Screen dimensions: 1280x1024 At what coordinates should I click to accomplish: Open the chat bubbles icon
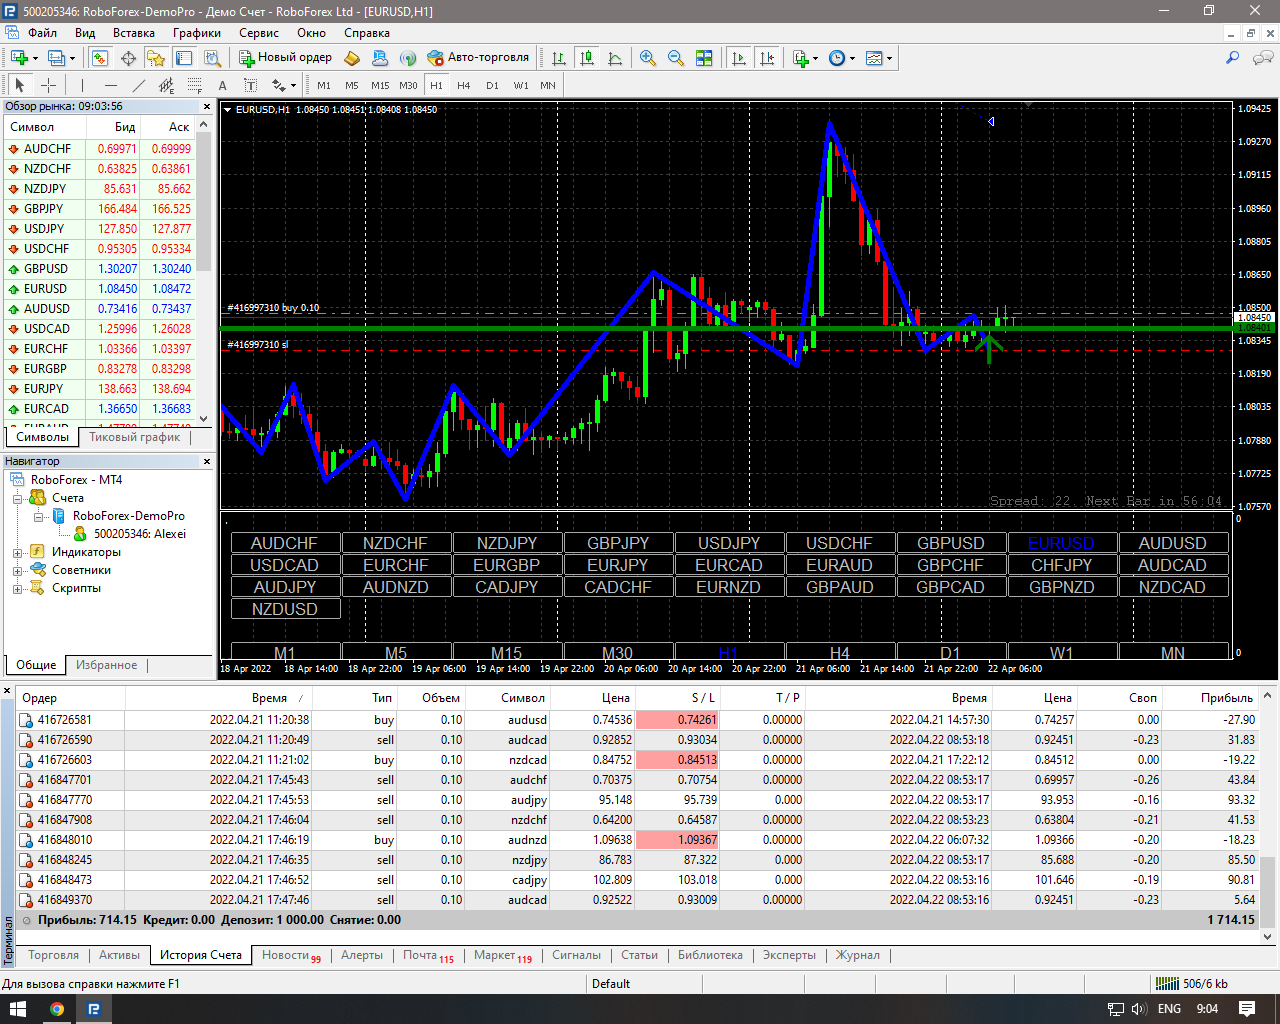pyautogui.click(x=1262, y=58)
